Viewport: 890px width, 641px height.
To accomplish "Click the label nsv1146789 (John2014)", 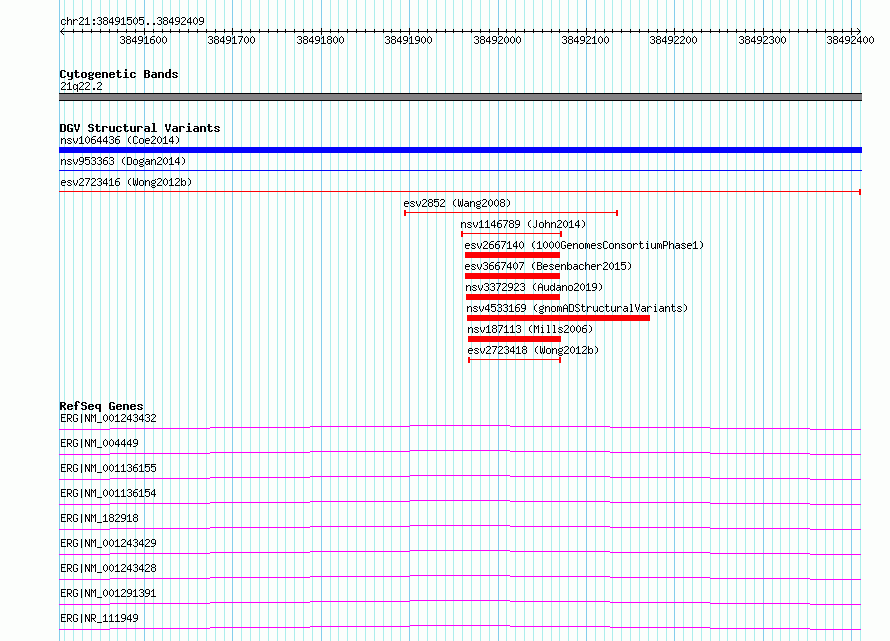I will 523,224.
